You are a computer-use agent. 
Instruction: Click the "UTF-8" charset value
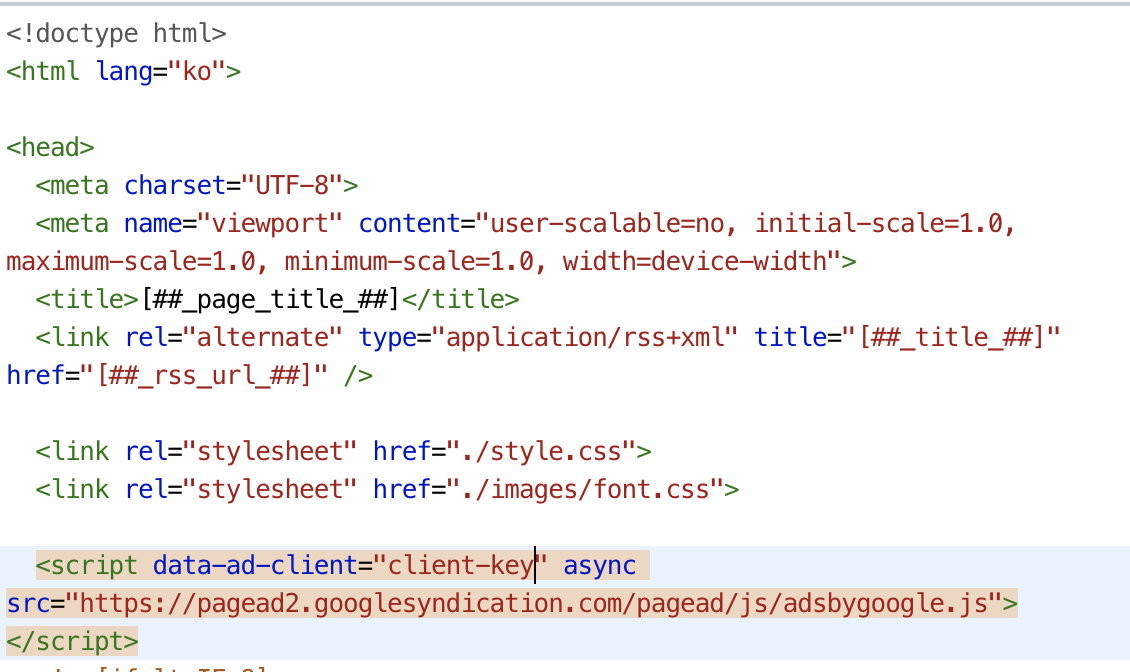click(292, 185)
